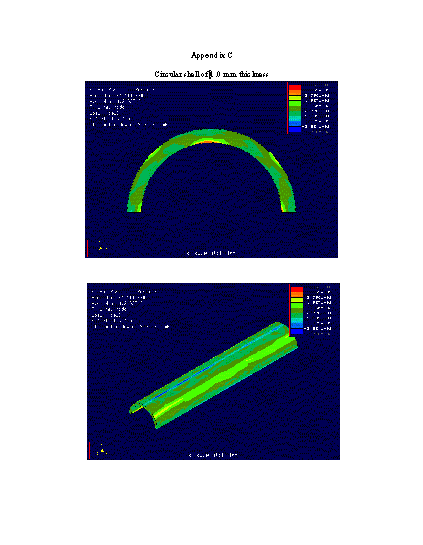Click the axis triad icon in the bottom plot
This screenshot has height=545, width=423.
[102, 450]
